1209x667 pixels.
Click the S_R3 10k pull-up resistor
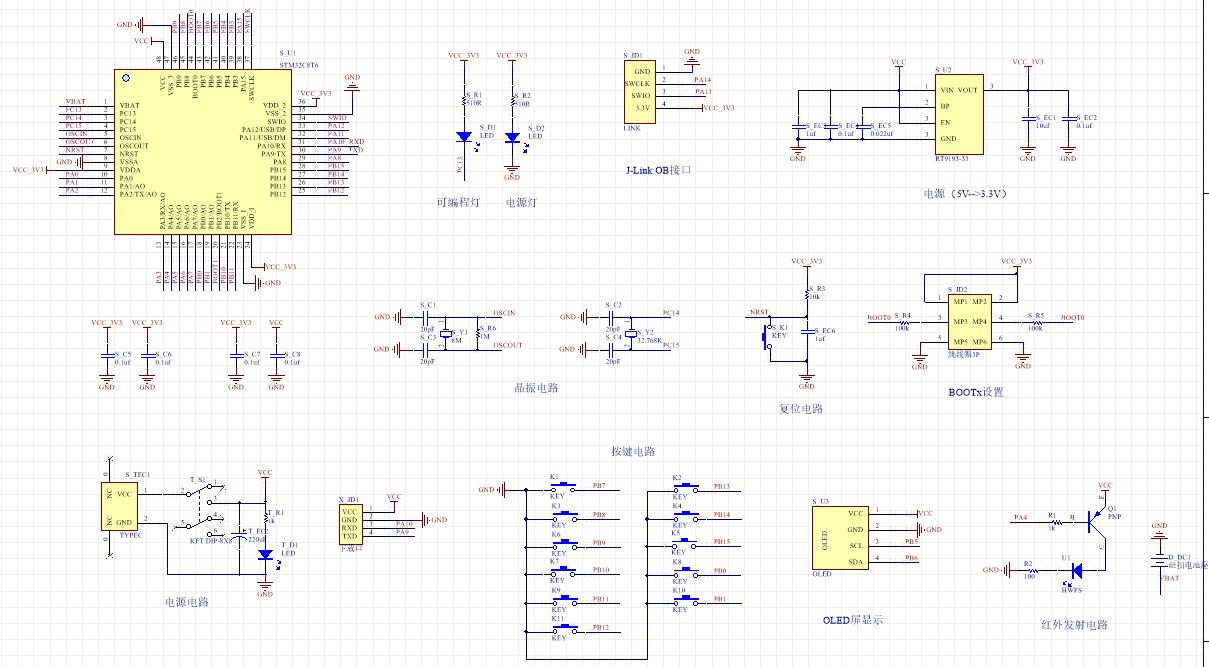pyautogui.click(x=807, y=292)
